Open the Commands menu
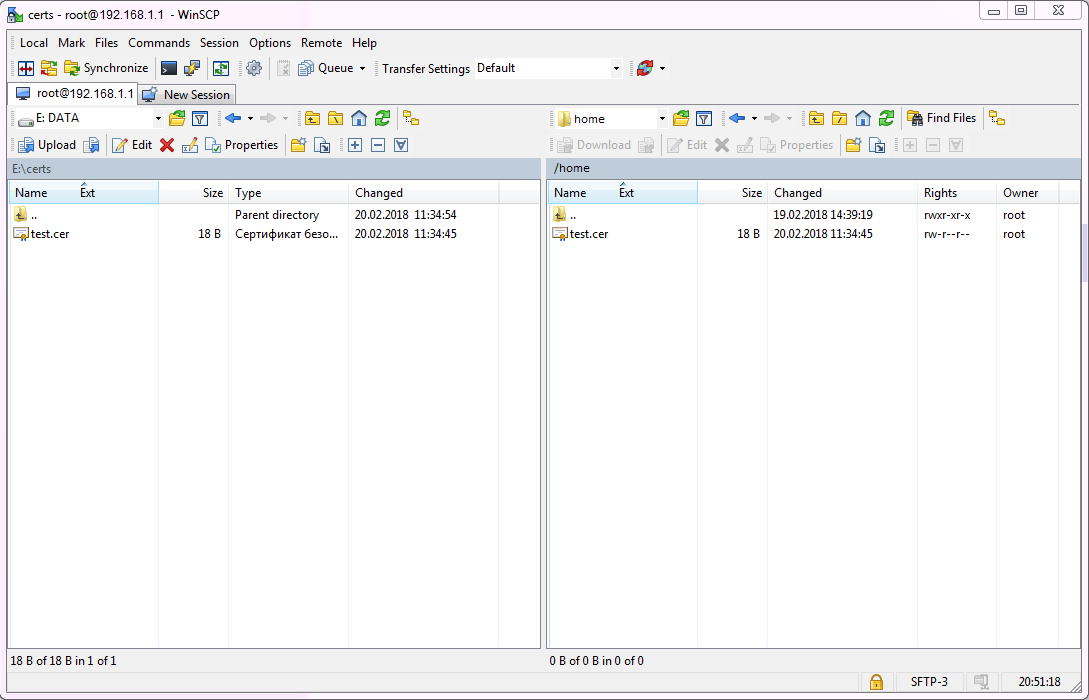This screenshot has width=1089, height=700. click(159, 43)
